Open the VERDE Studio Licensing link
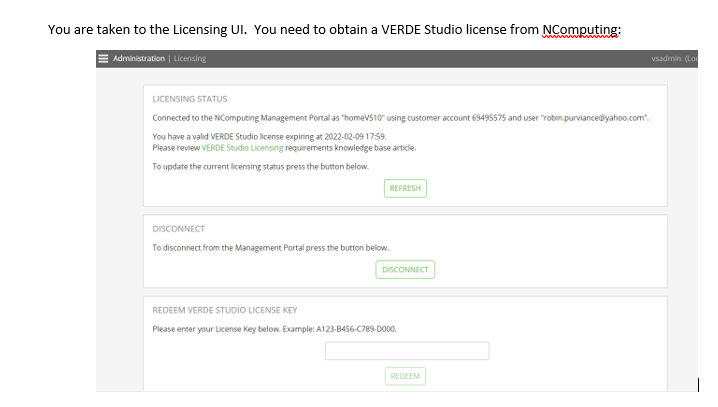 click(x=242, y=148)
